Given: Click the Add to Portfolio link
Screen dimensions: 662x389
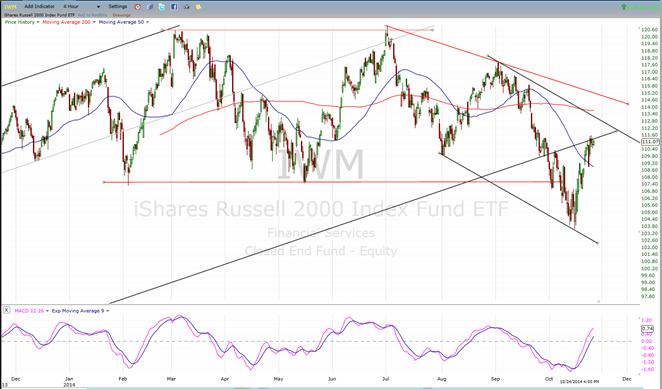Looking at the screenshot, I should tap(92, 15).
